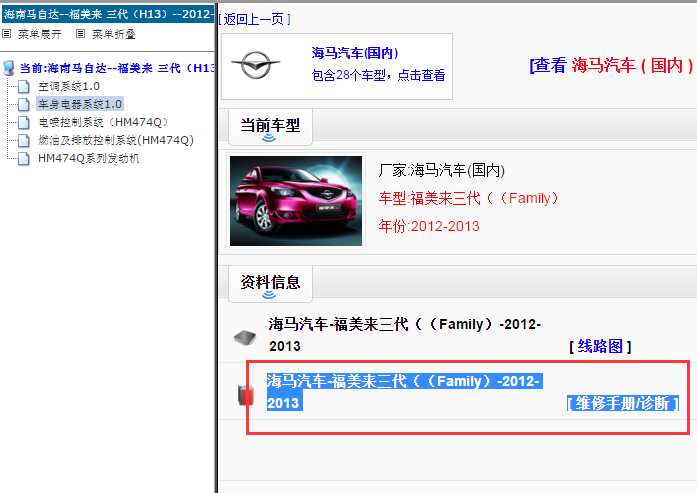
Task: Click the 菜单折叠 square icon
Action: pyautogui.click(x=80, y=34)
